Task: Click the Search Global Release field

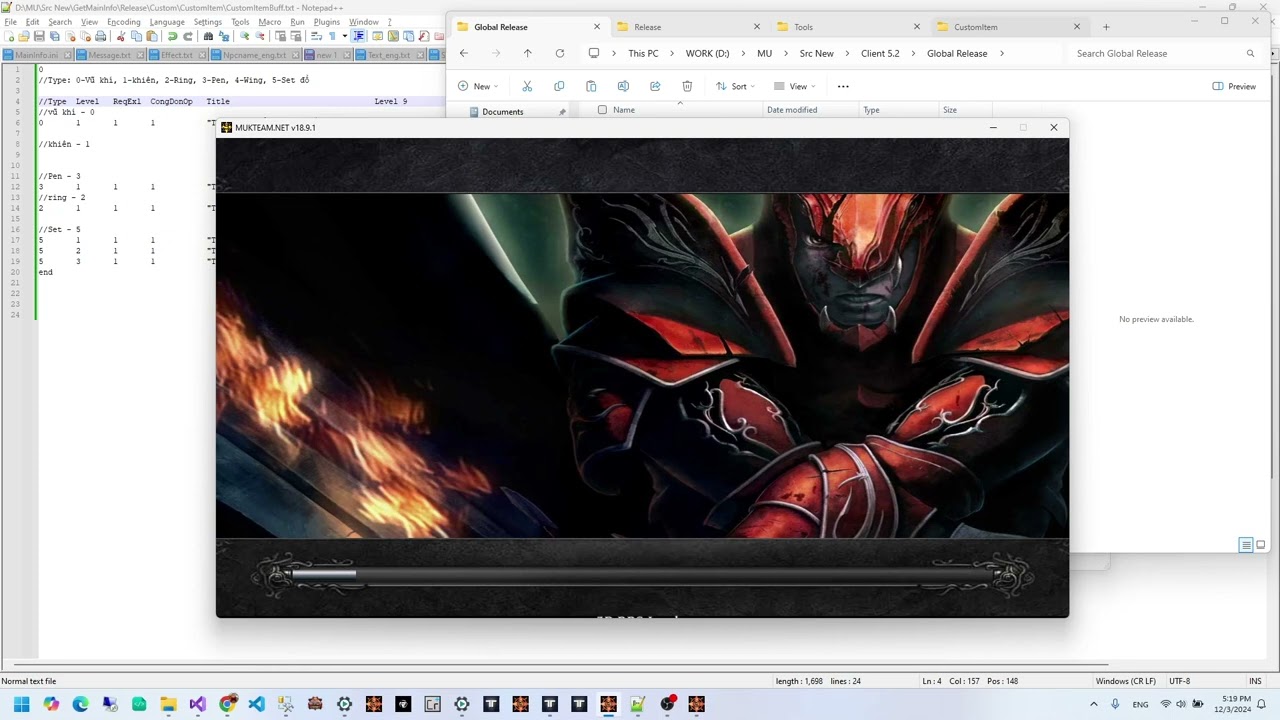Action: pyautogui.click(x=1165, y=54)
